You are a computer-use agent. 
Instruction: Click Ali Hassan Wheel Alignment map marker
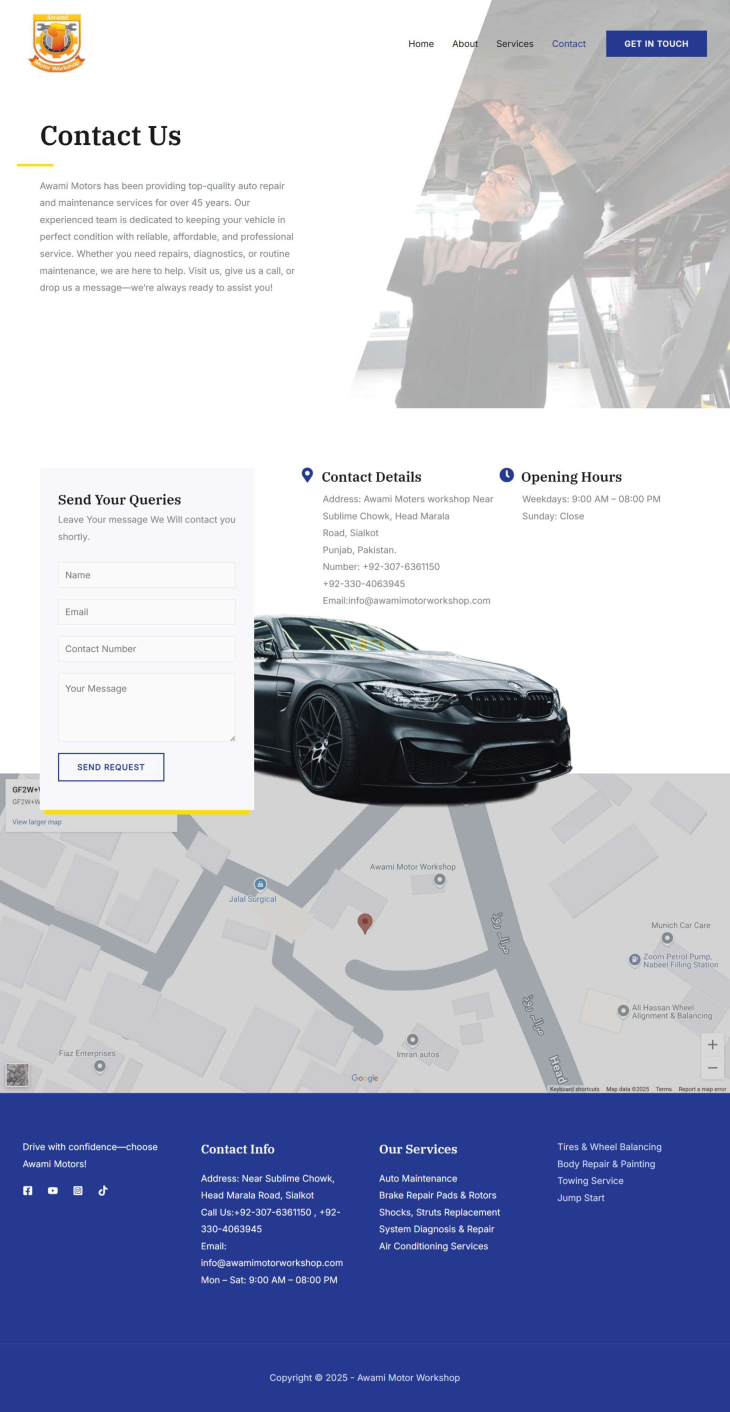623,1011
